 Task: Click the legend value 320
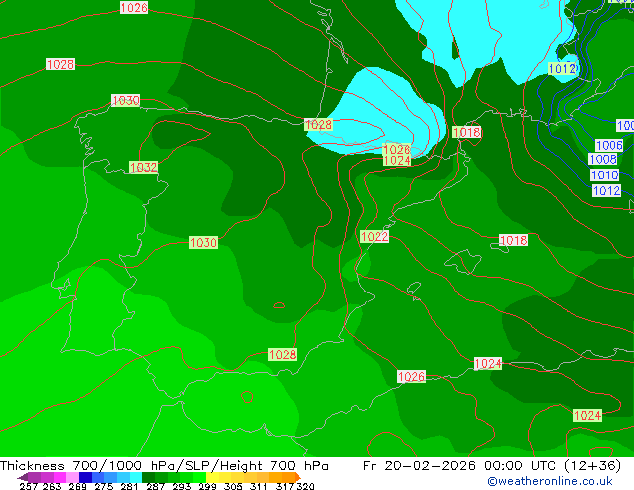306,486
